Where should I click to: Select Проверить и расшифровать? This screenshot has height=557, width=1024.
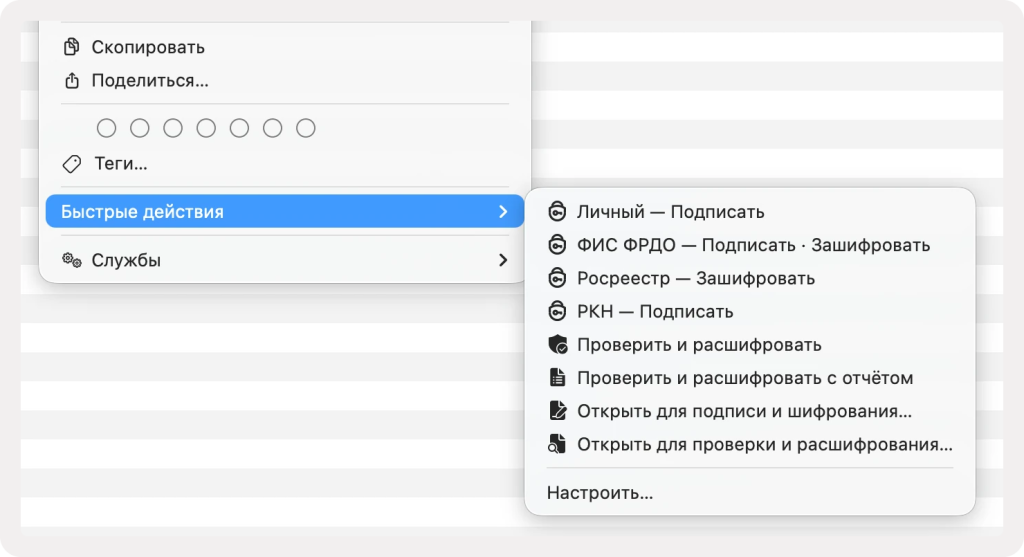coord(750,344)
